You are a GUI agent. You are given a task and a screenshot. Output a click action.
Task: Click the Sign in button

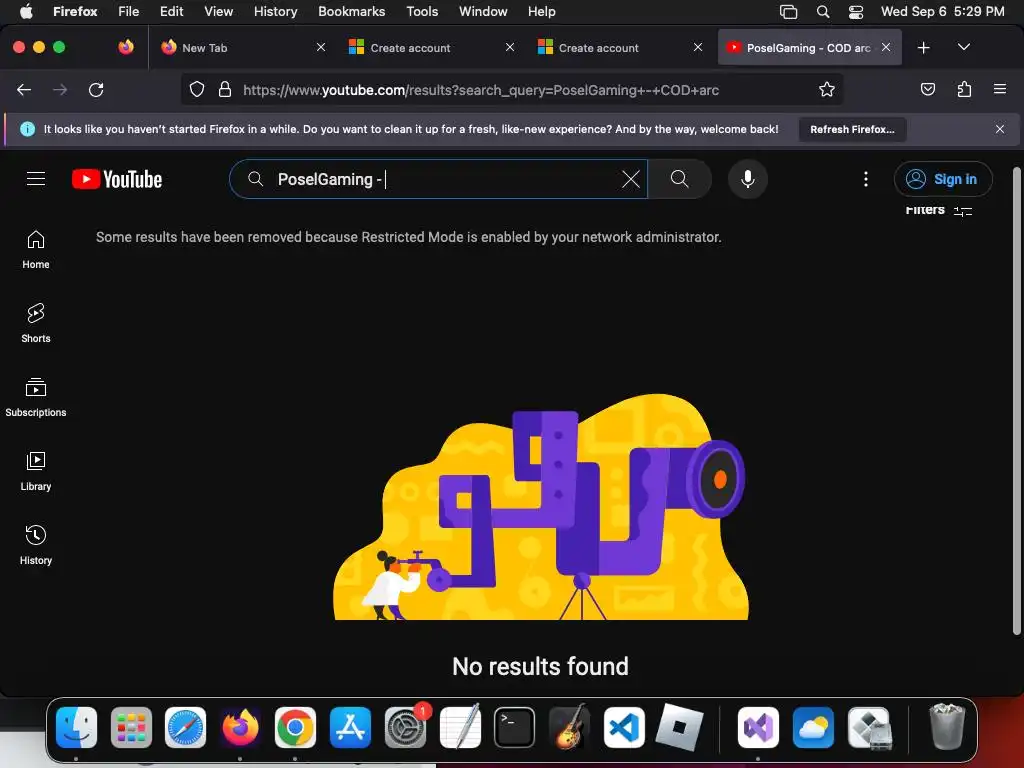(x=942, y=179)
